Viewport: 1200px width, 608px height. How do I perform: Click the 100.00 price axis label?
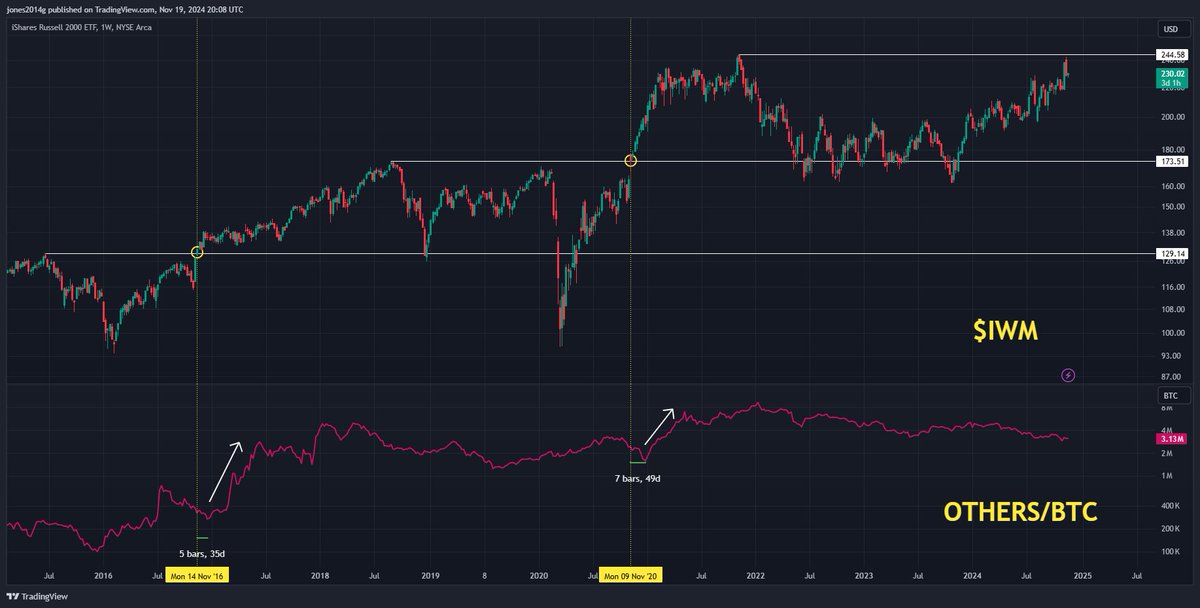(x=1172, y=333)
